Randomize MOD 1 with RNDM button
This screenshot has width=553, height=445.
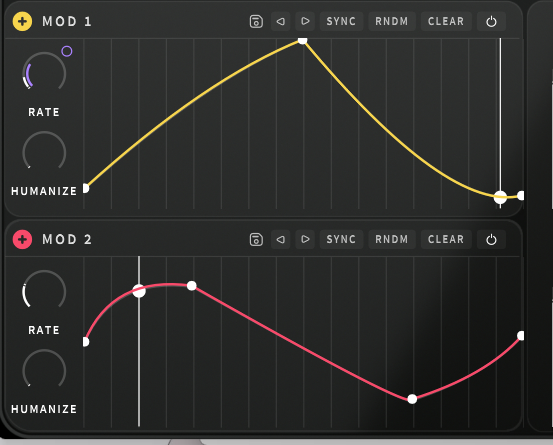coord(392,22)
